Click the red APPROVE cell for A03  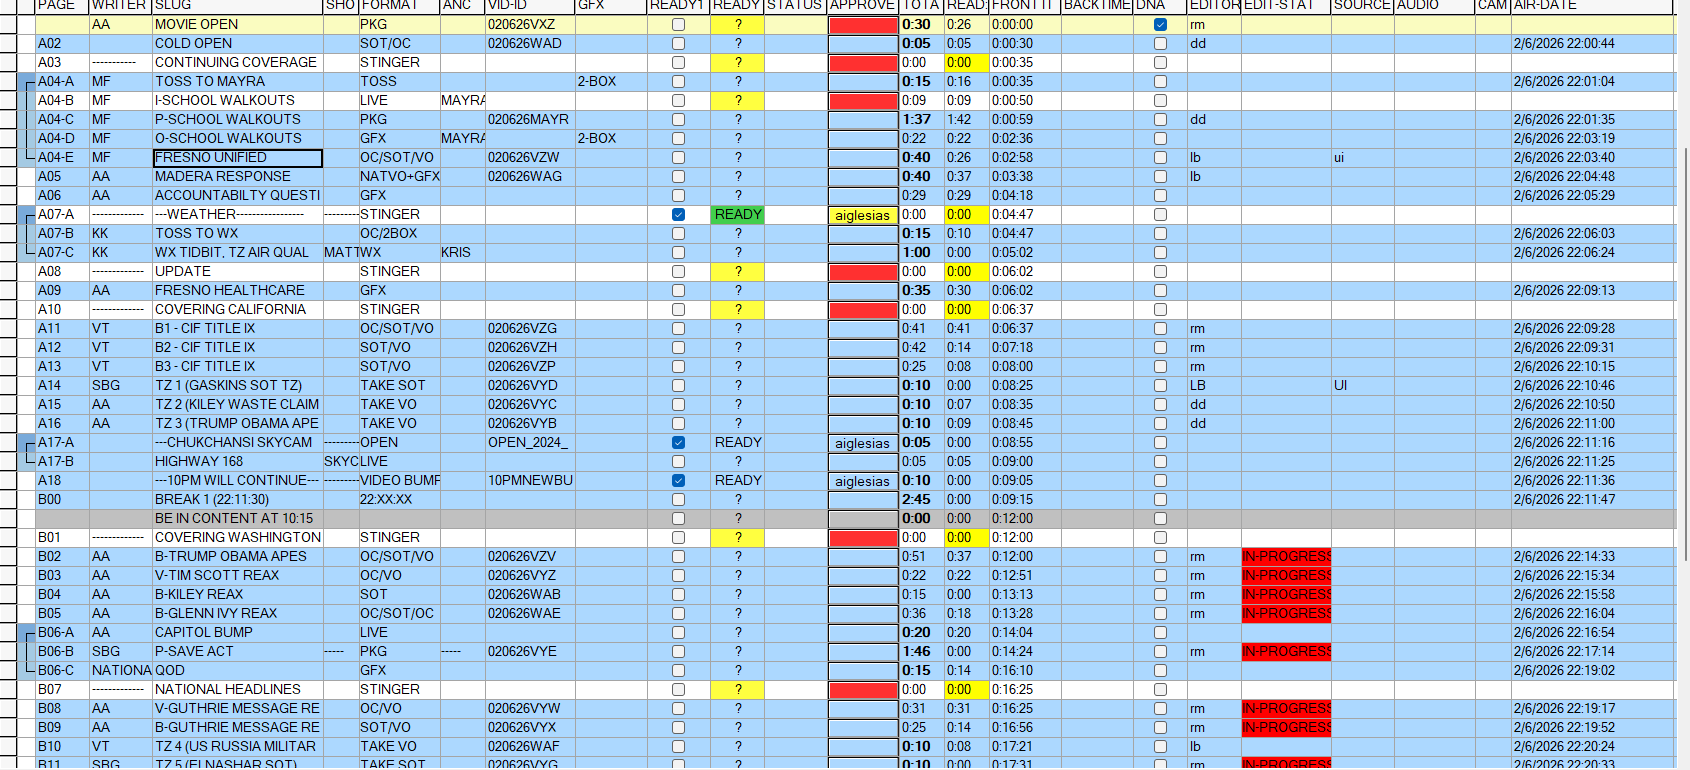coord(863,62)
